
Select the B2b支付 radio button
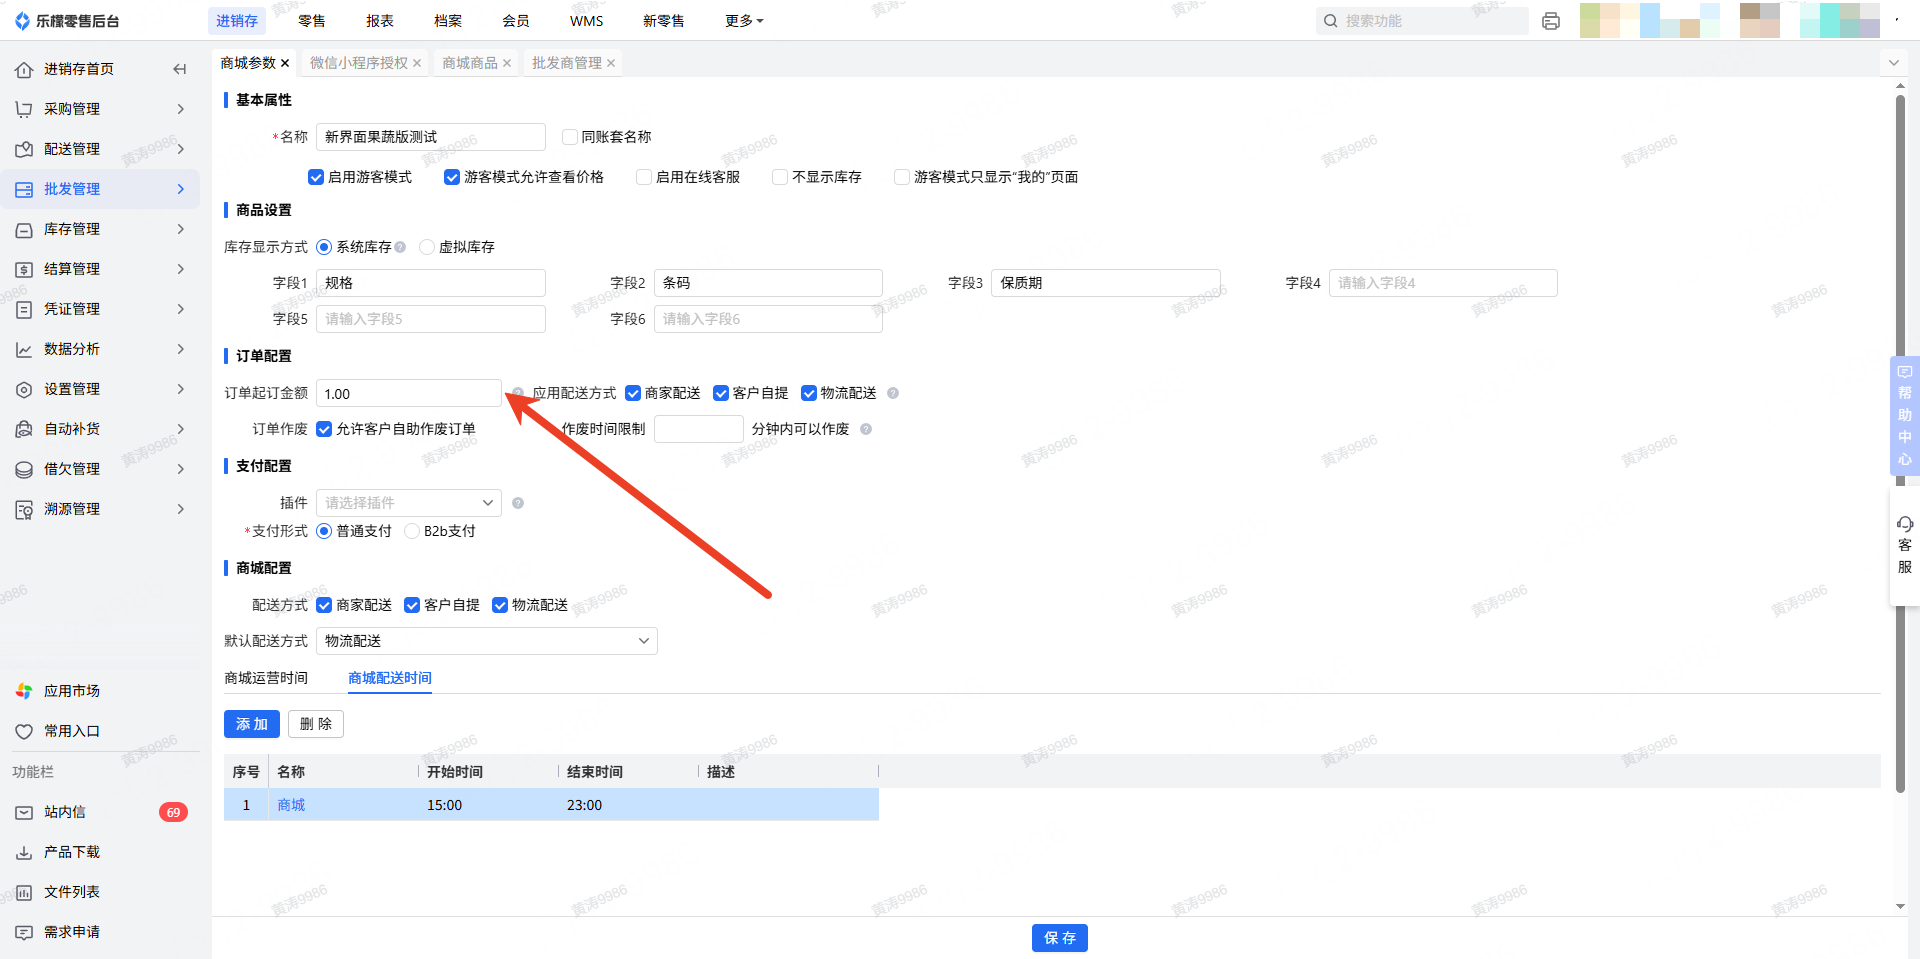(x=412, y=531)
